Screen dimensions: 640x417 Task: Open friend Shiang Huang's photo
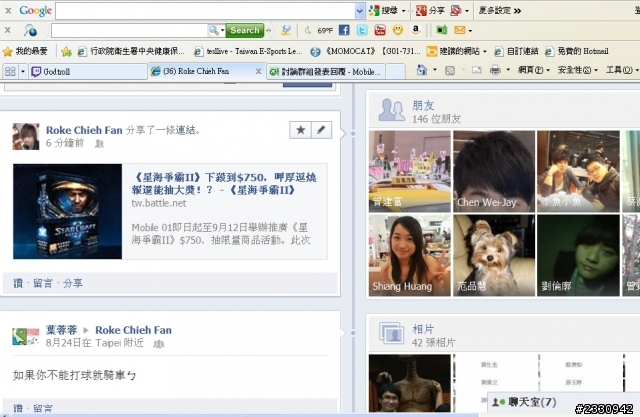click(x=409, y=255)
